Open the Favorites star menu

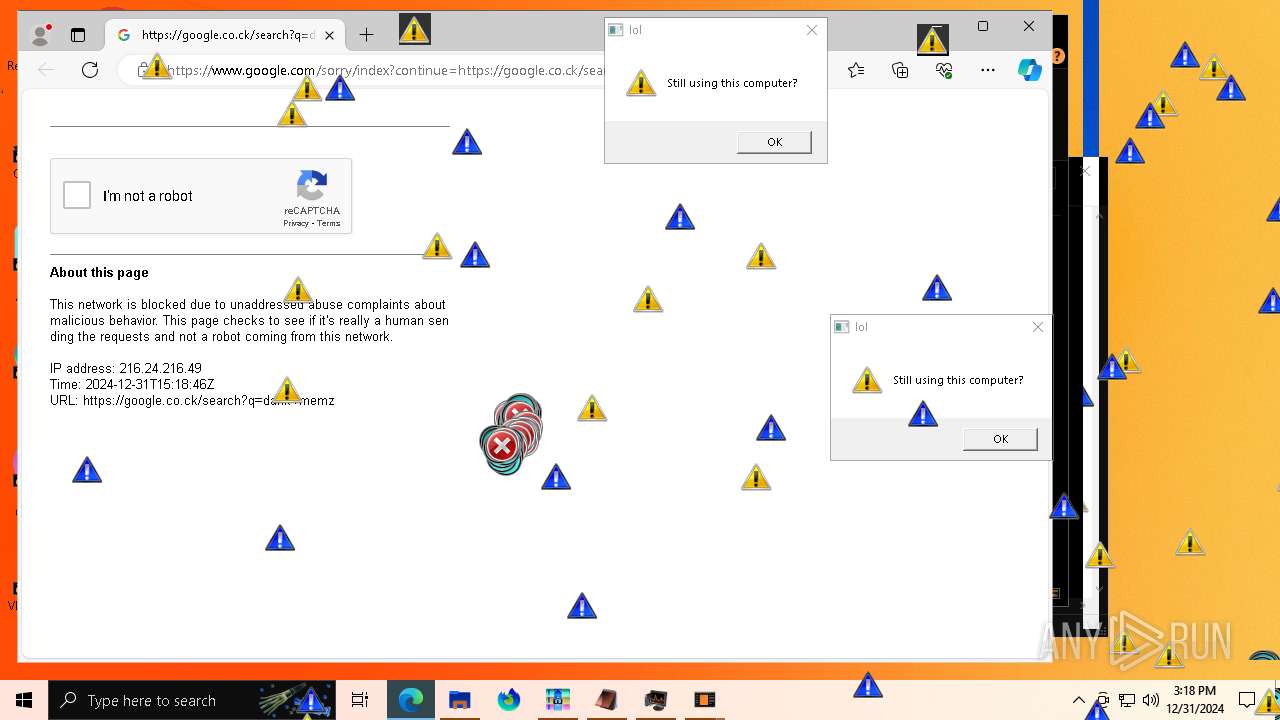[856, 70]
